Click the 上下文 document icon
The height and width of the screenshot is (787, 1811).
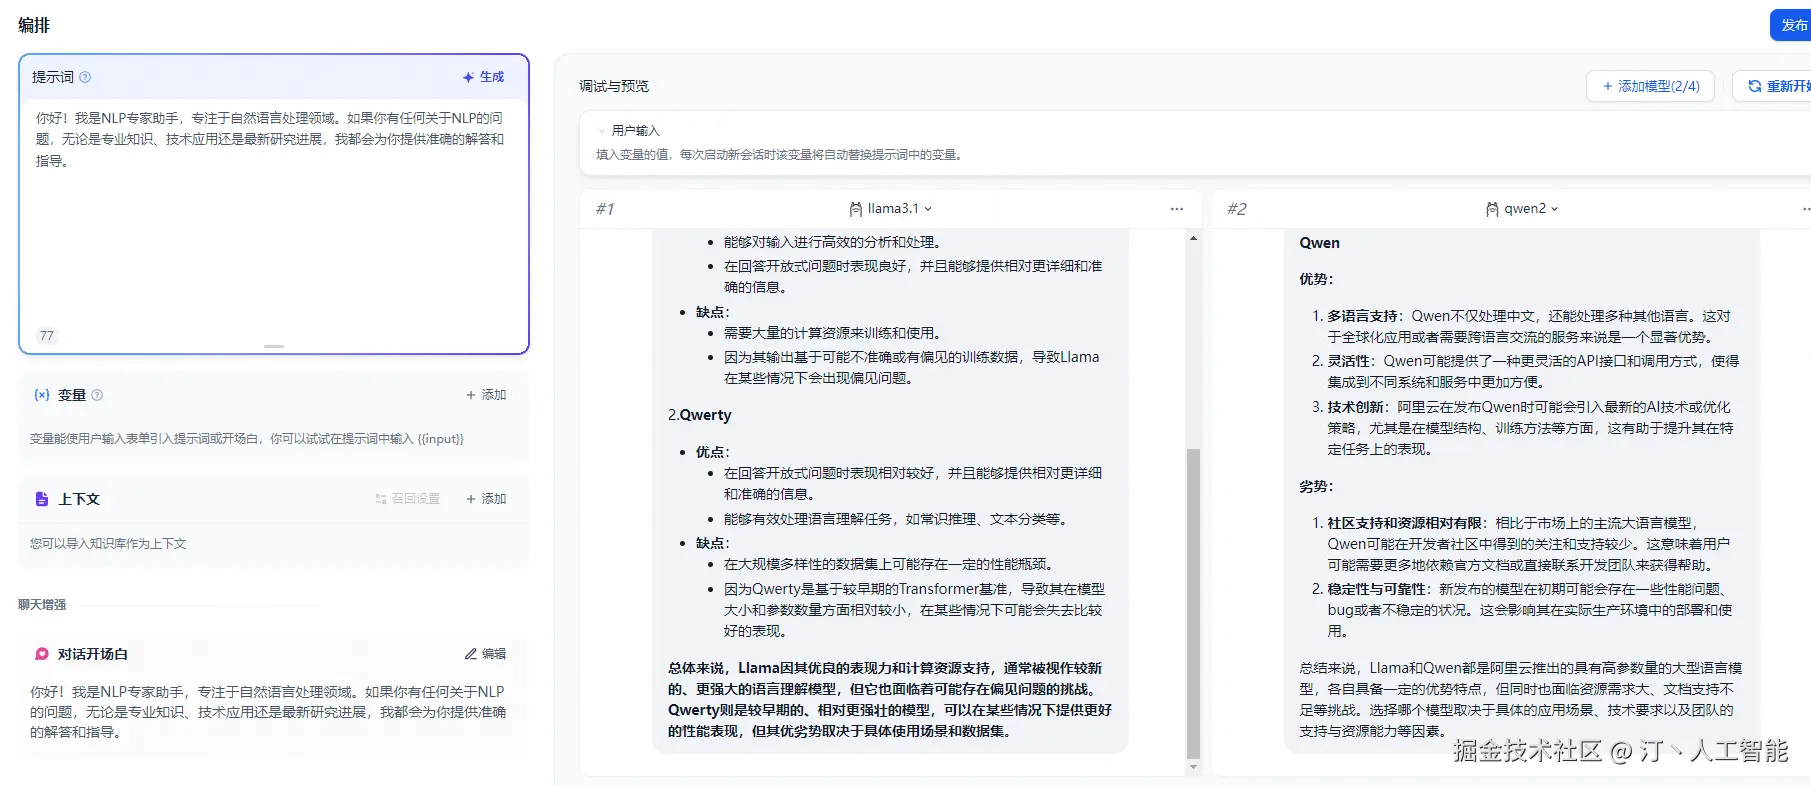[x=42, y=499]
